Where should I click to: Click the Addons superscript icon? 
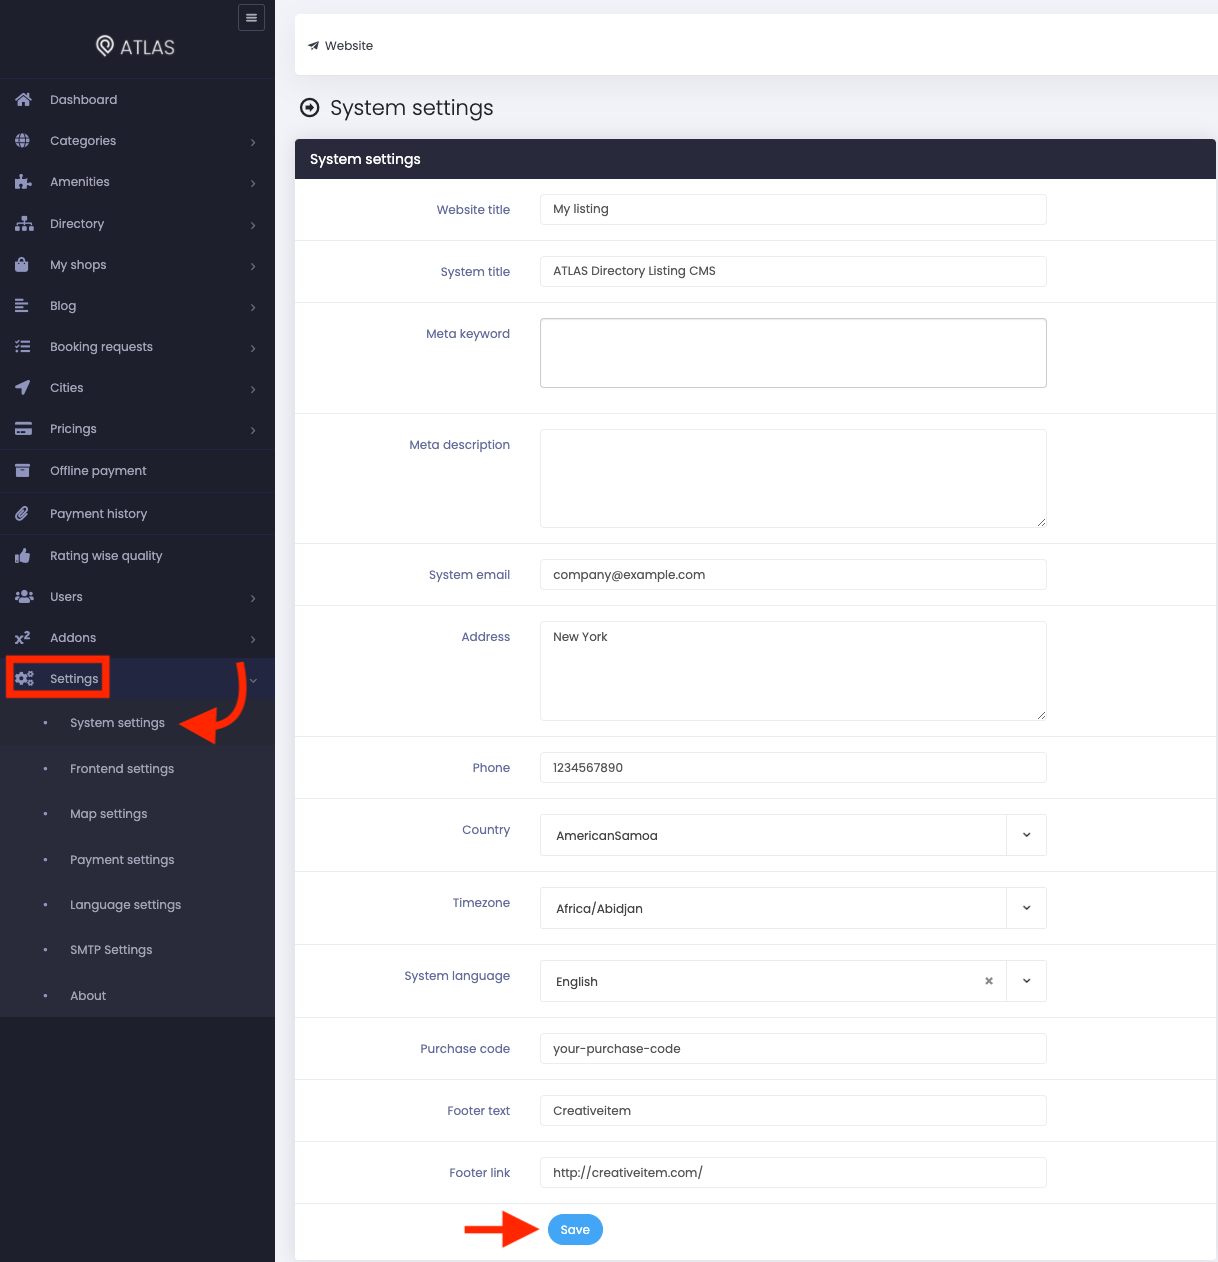pyautogui.click(x=23, y=638)
